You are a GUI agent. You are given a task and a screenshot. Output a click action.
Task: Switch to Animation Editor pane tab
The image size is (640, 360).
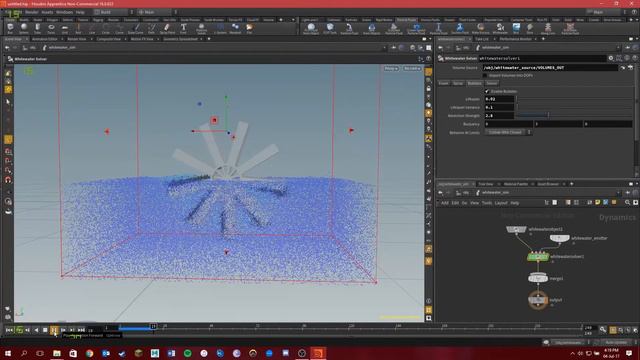pos(44,39)
